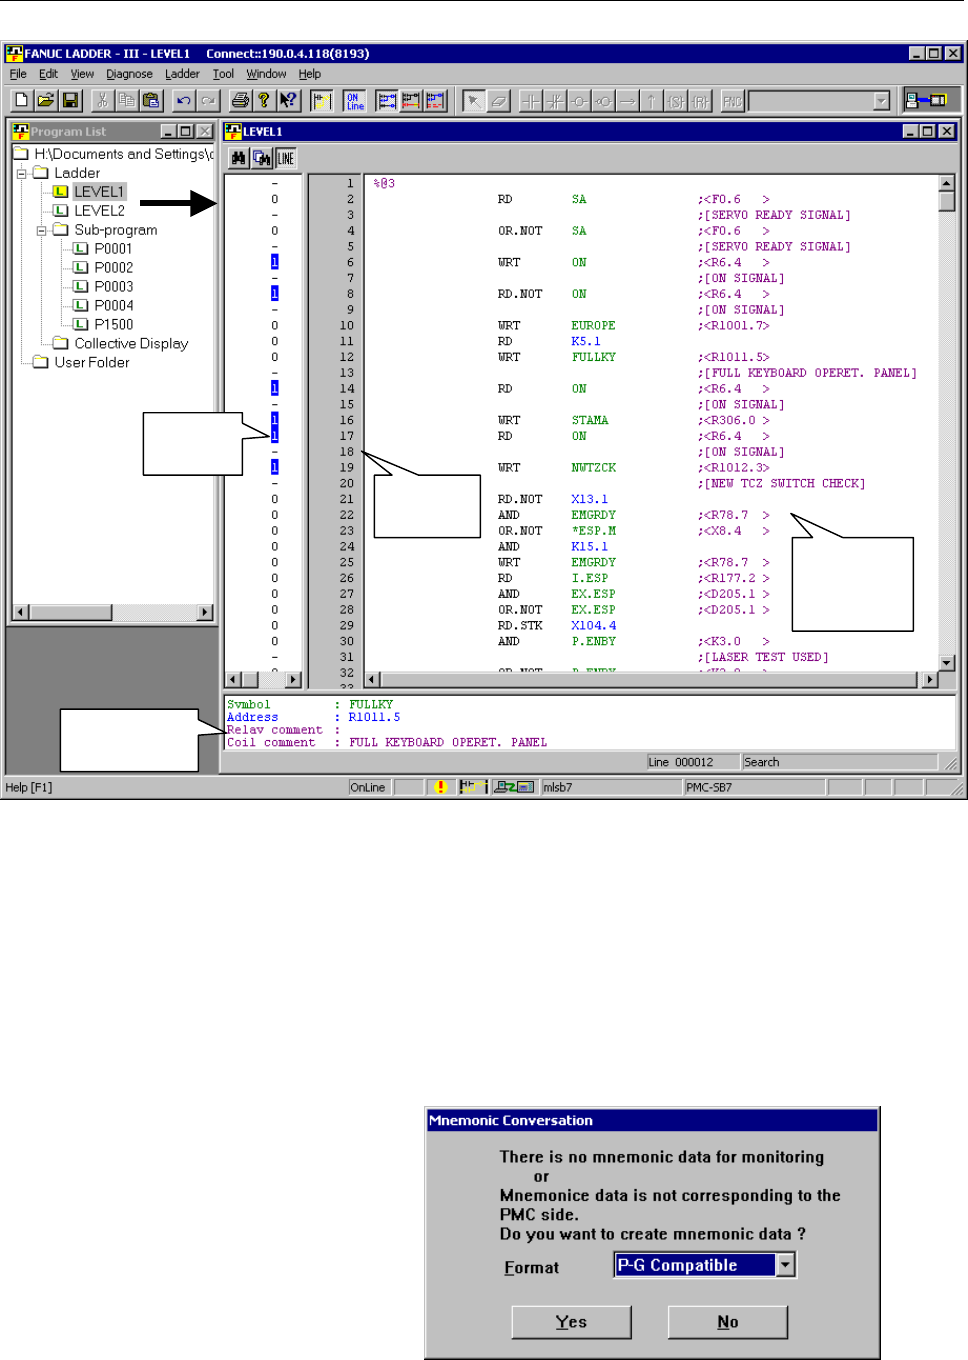The height and width of the screenshot is (1360, 968).
Task: Open the File menu
Action: point(18,74)
